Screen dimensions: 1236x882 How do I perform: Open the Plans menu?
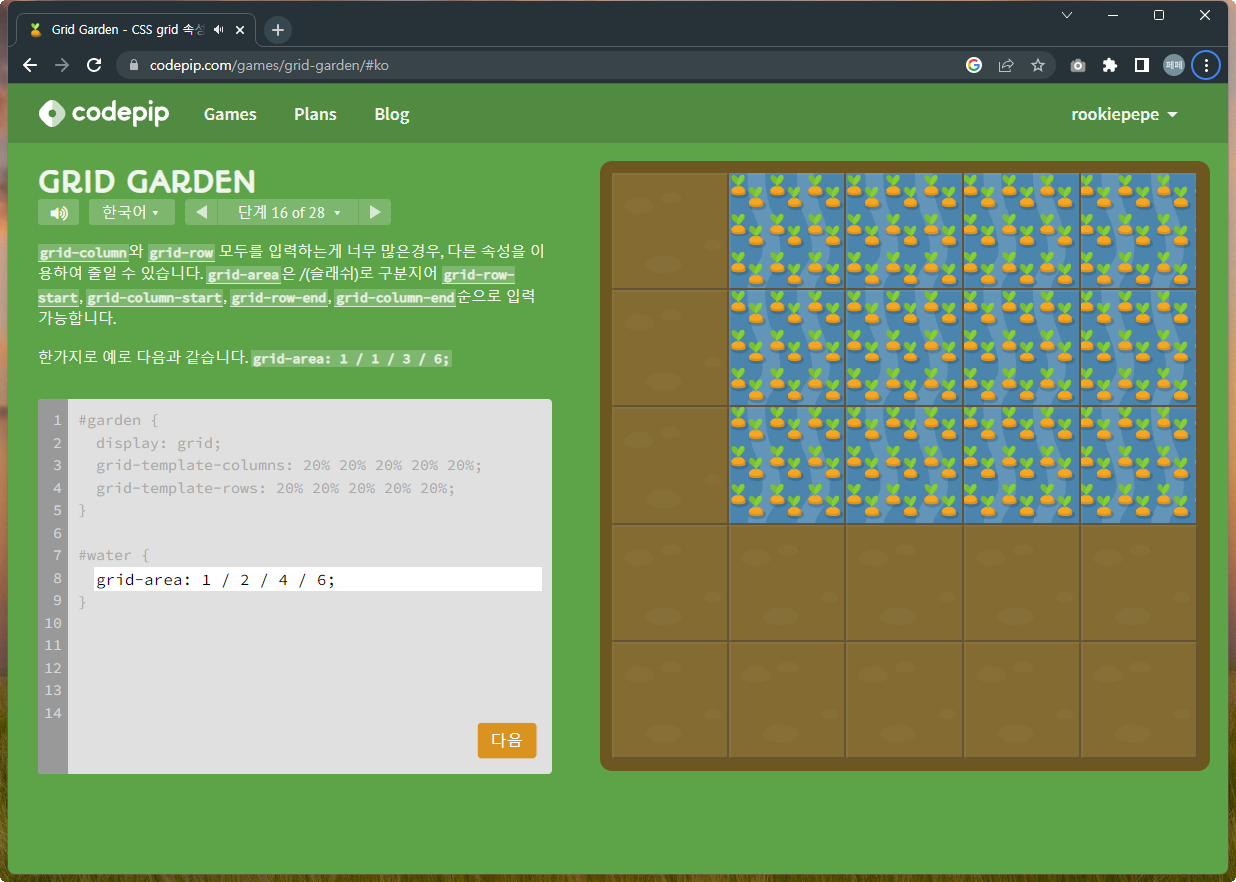(315, 114)
